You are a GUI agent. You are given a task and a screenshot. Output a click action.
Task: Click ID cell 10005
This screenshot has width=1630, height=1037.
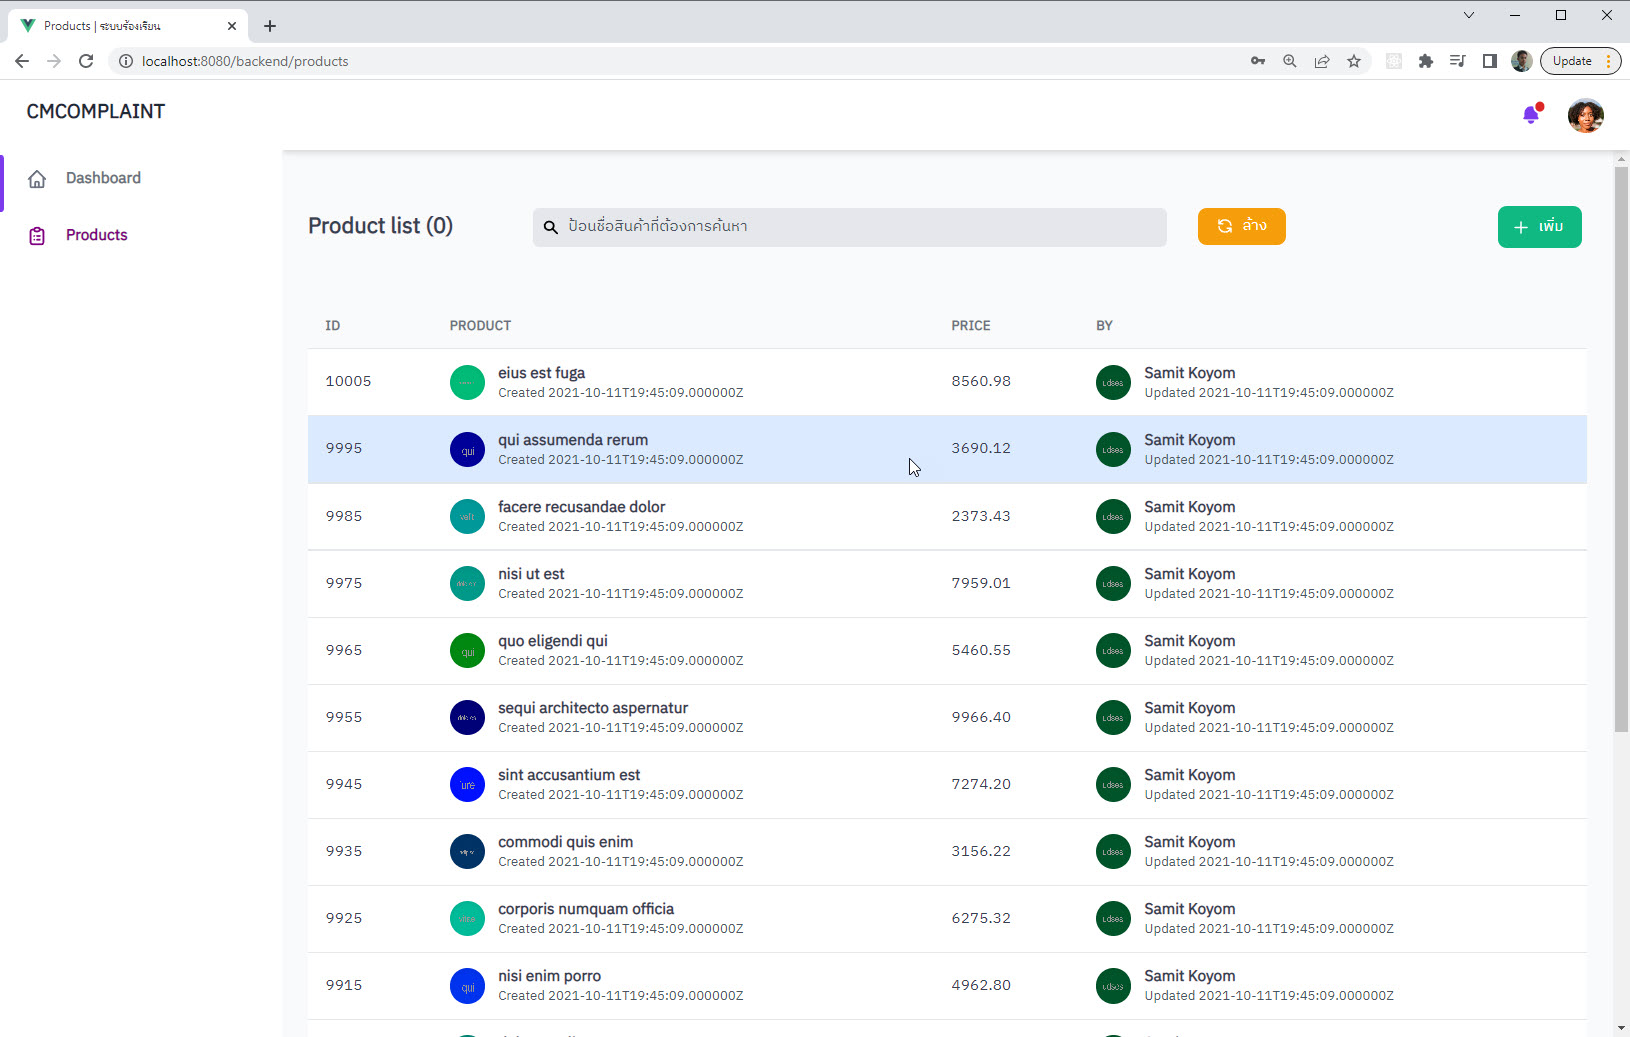(x=348, y=381)
